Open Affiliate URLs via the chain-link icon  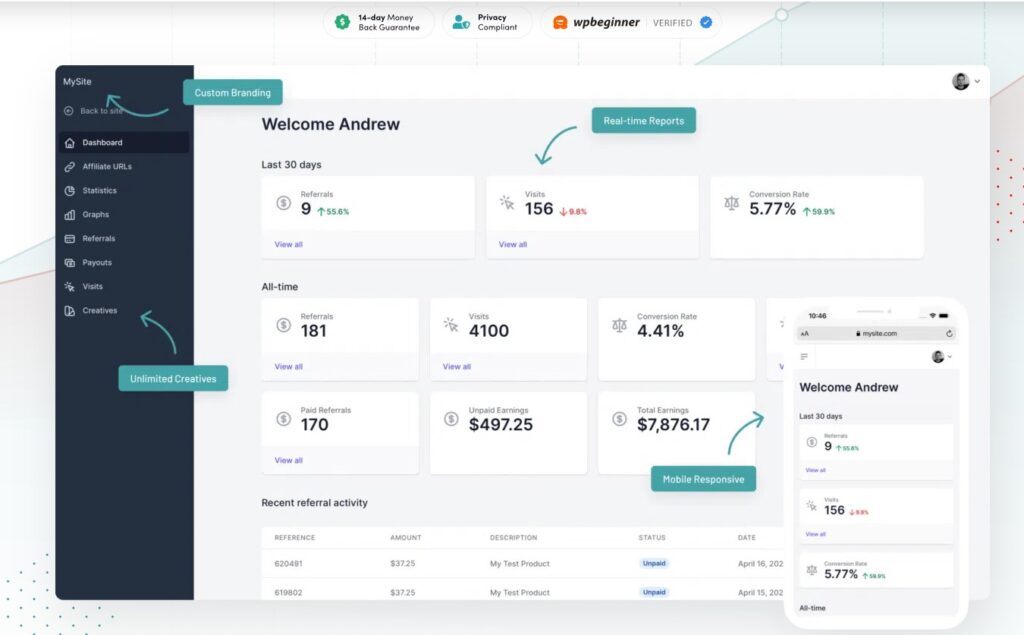(x=68, y=166)
